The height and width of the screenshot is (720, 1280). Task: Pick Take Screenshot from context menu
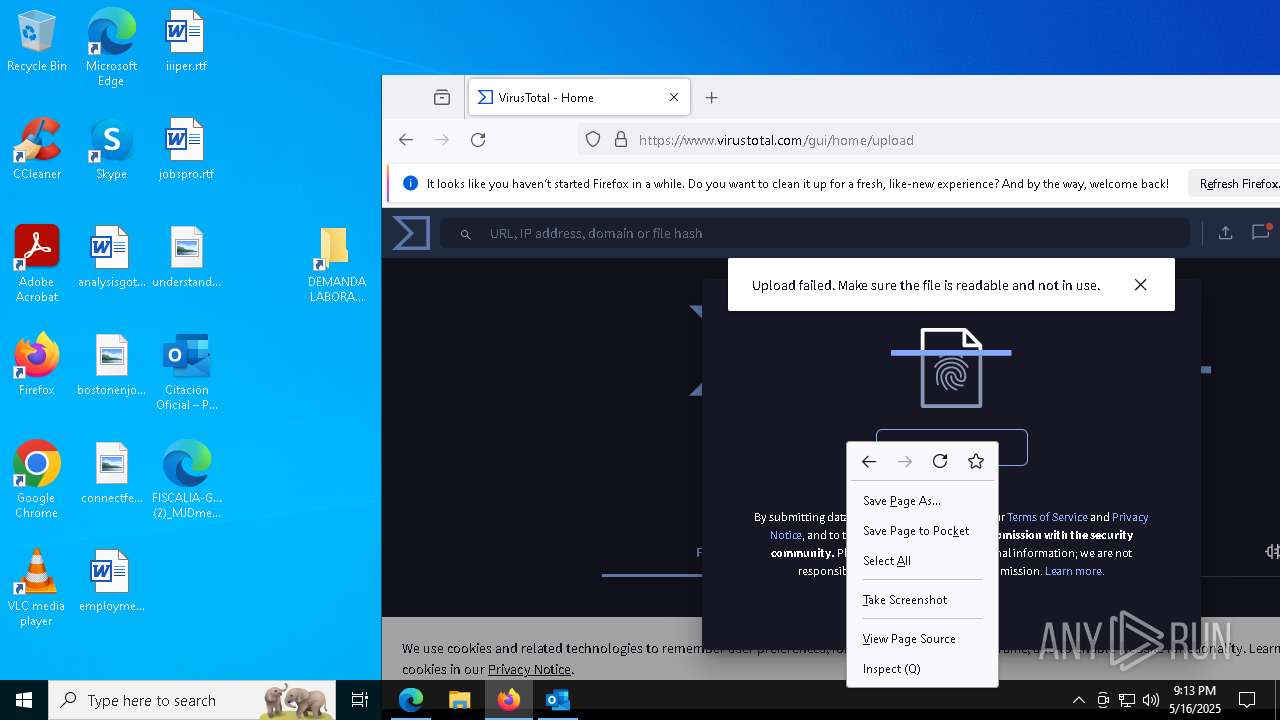(922, 600)
